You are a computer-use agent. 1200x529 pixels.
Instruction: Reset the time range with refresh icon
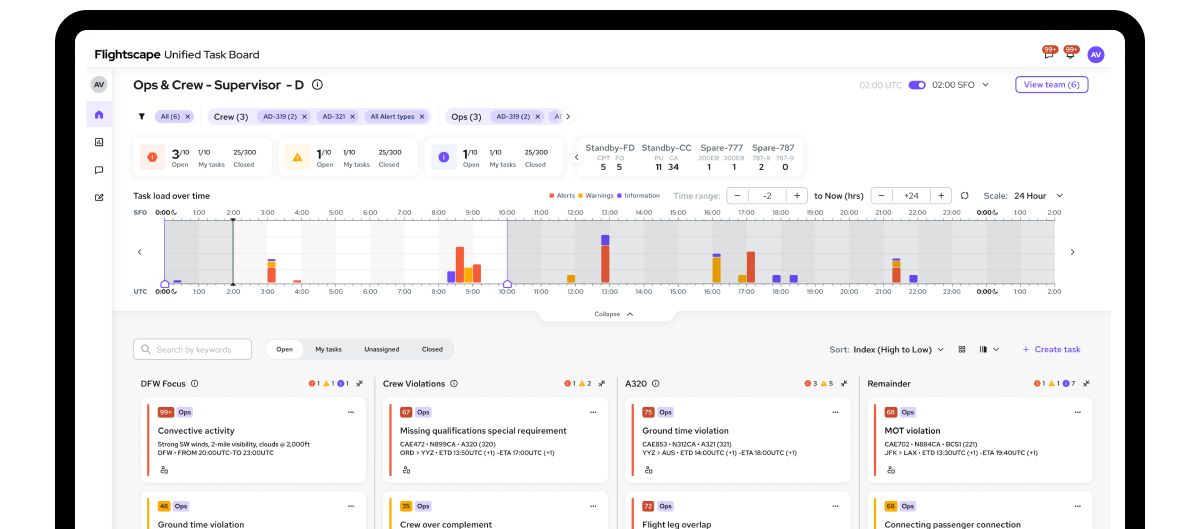965,196
